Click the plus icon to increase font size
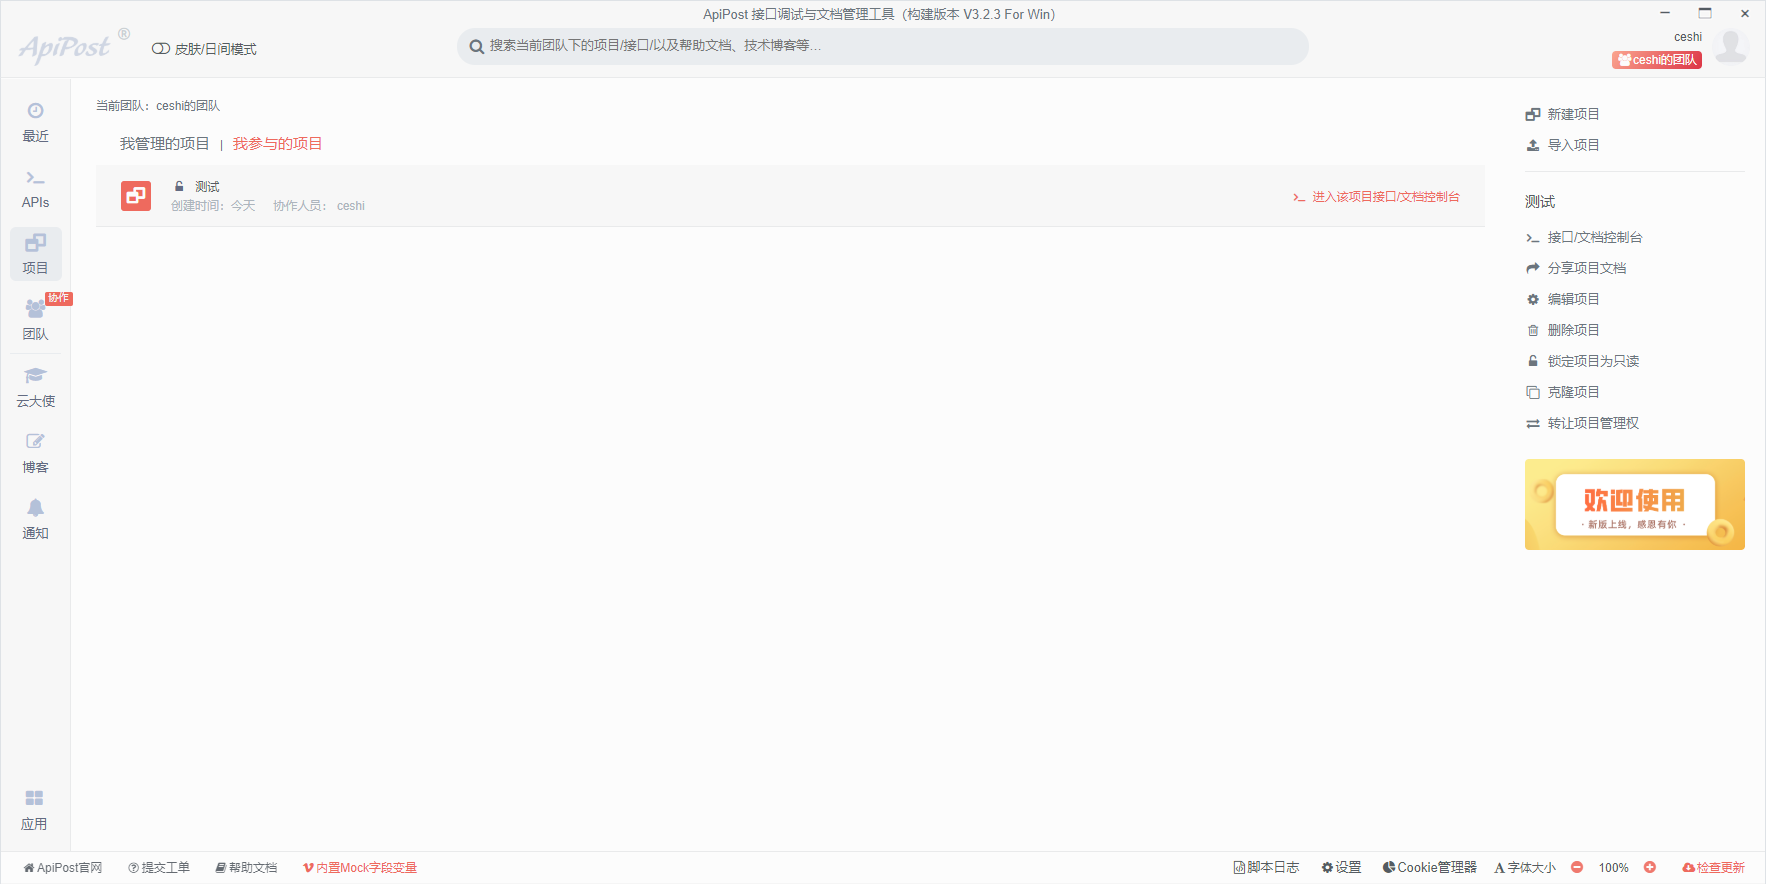This screenshot has height=884, width=1766. click(1650, 867)
